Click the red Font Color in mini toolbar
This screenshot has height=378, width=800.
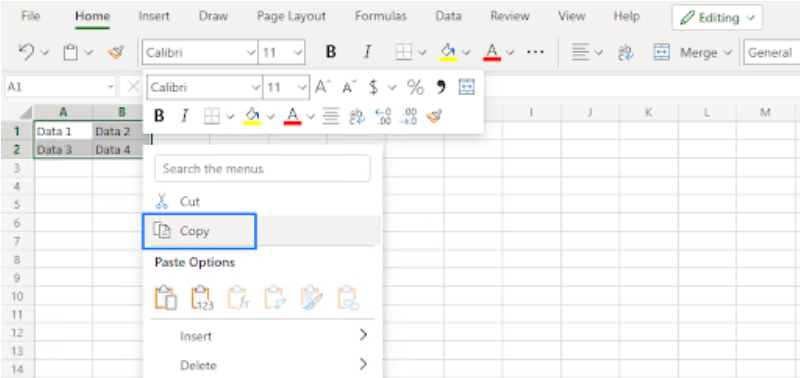[292, 116]
